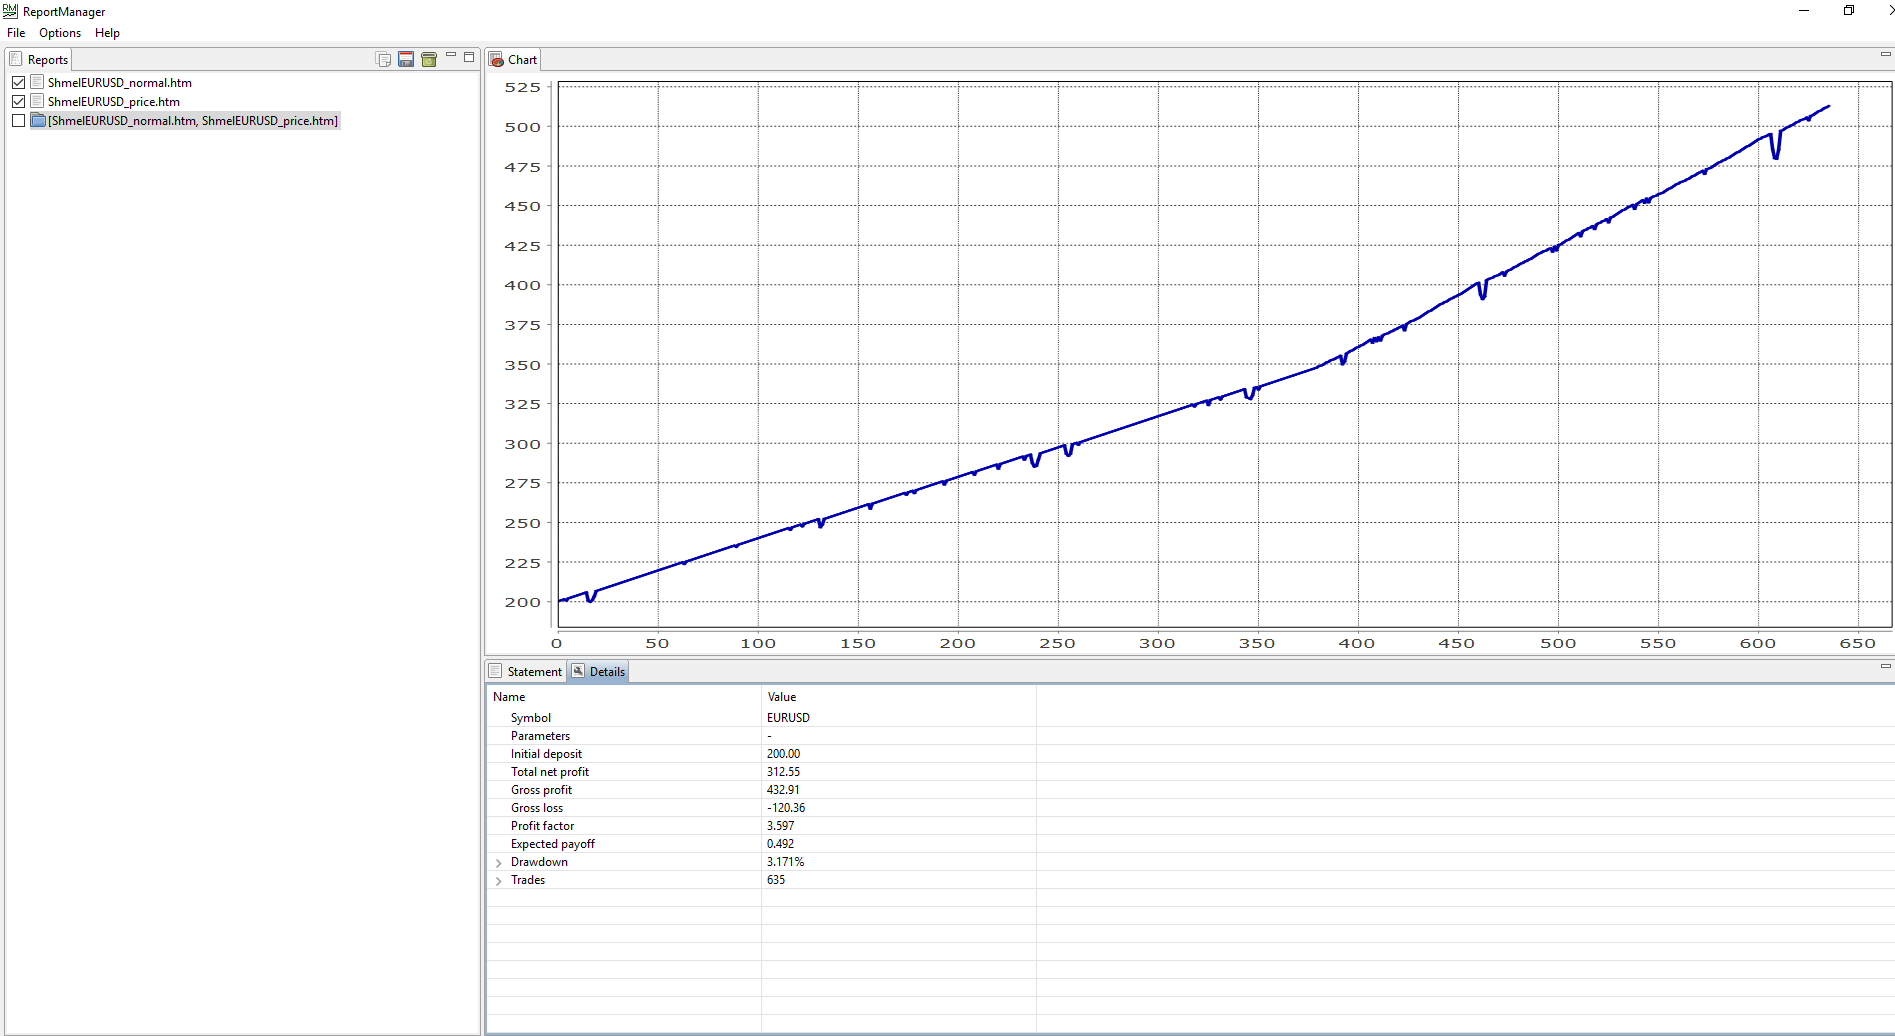This screenshot has height=1036, width=1895.
Task: Click the Statement tab page icon
Action: (x=495, y=671)
